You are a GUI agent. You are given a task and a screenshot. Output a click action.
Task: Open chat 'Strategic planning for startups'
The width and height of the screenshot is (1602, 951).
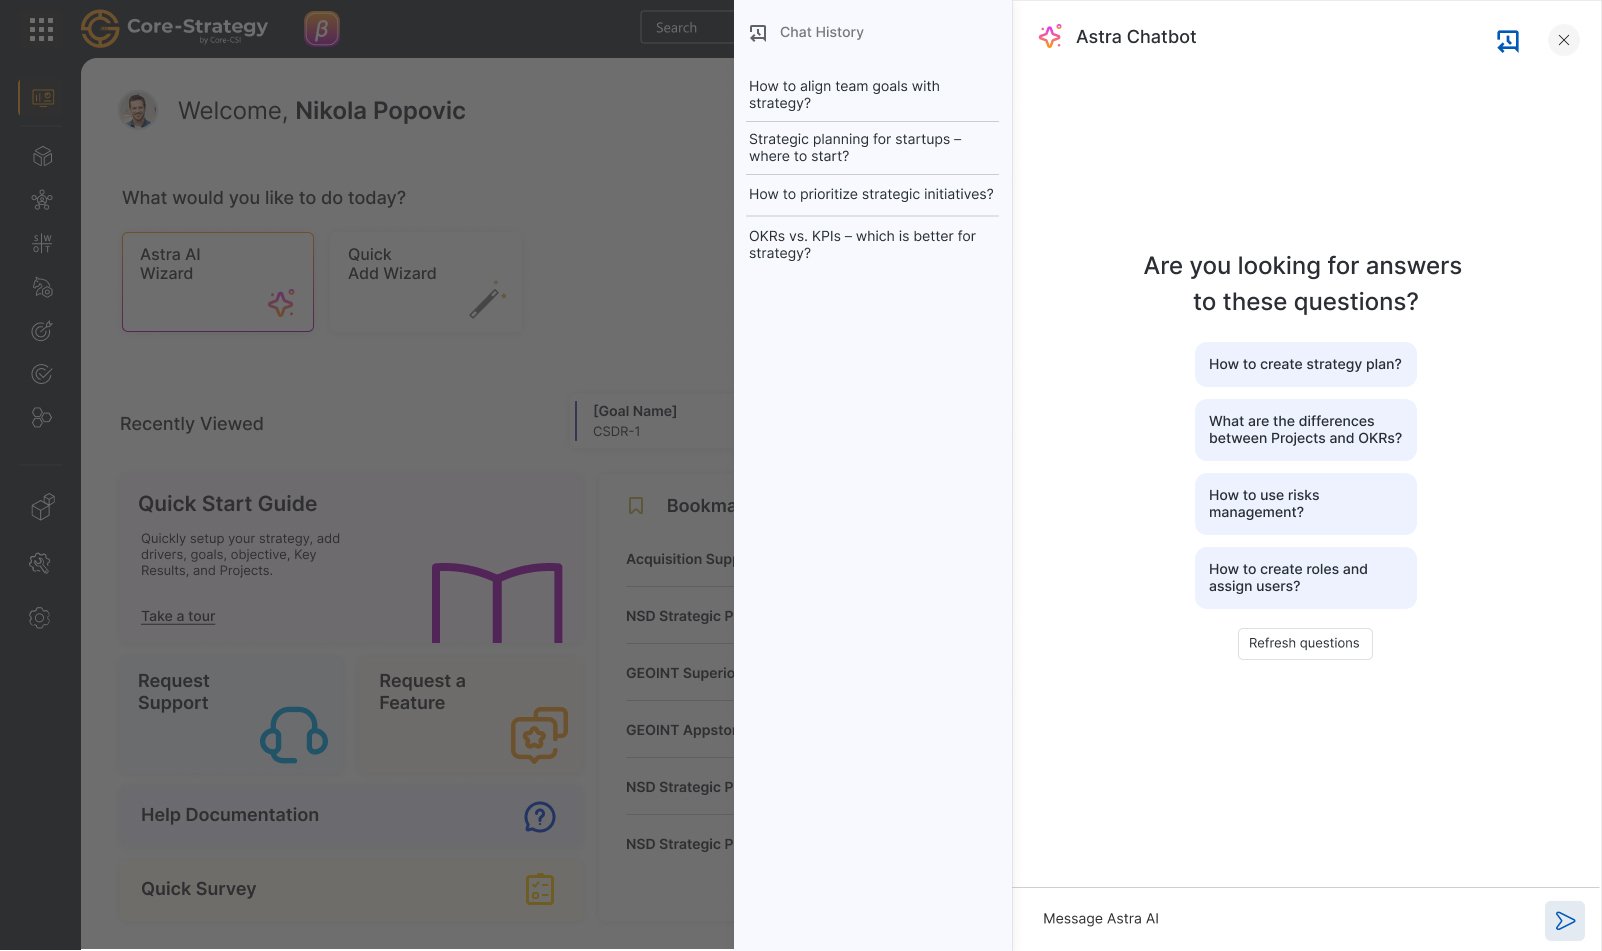tap(872, 148)
